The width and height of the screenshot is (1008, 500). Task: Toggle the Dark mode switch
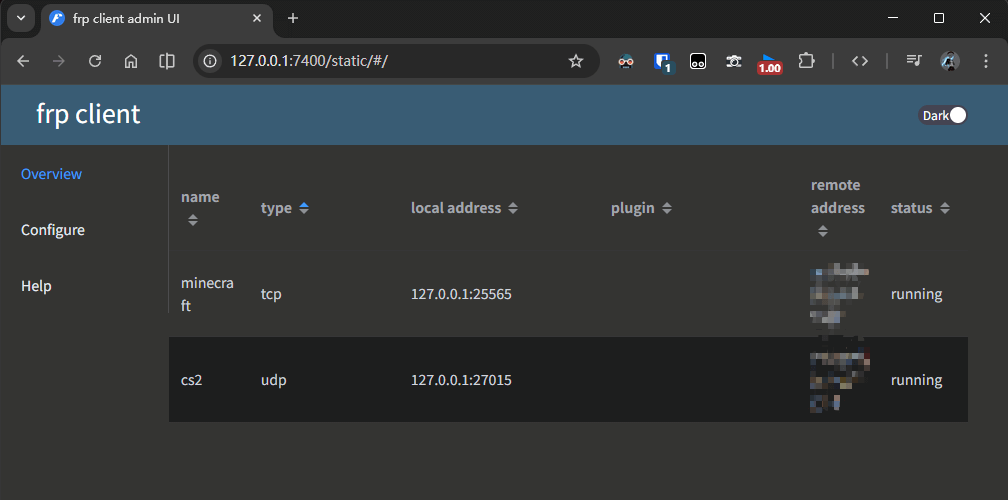[x=942, y=116]
